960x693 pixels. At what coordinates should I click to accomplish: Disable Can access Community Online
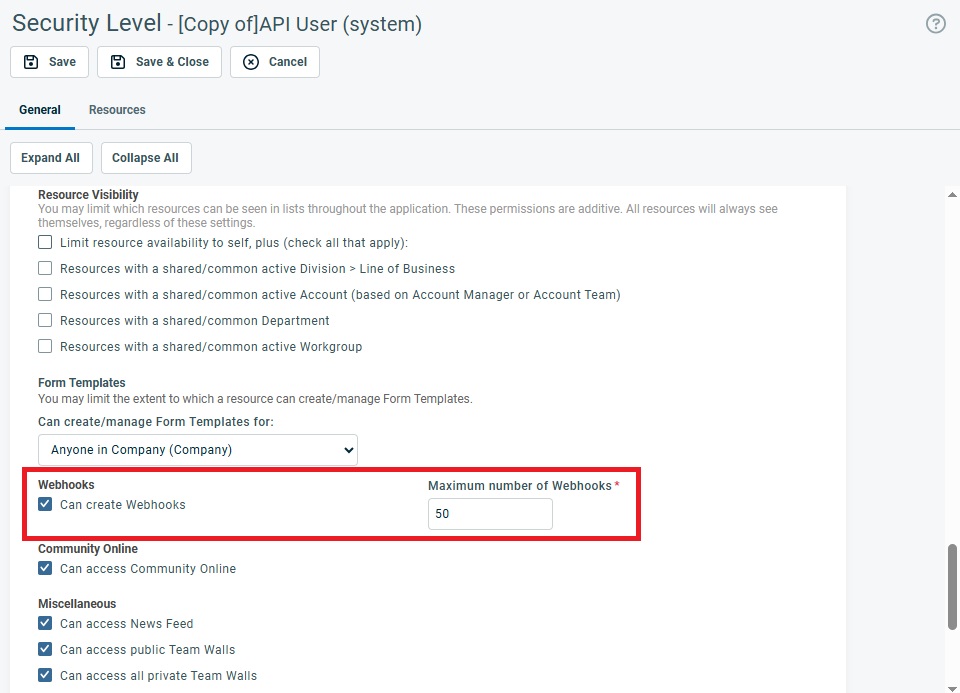[x=45, y=569]
